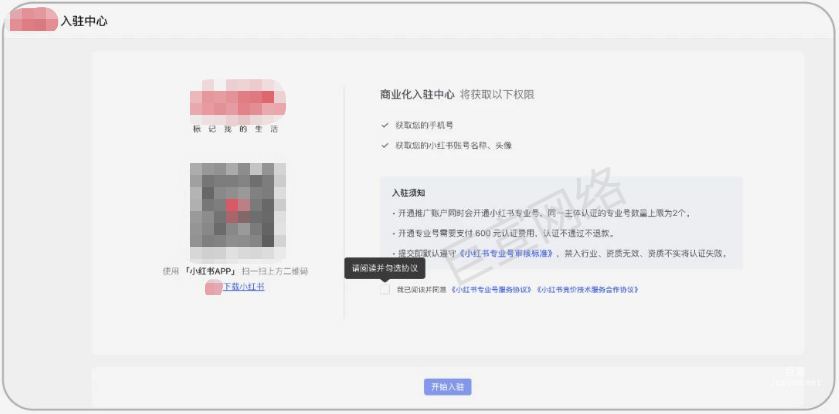Click the small icon left of 下载小红书
The image size is (839, 414).
[213, 287]
